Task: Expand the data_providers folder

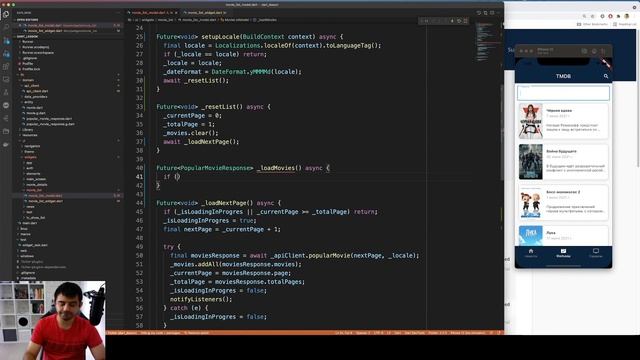Action: [x=35, y=97]
